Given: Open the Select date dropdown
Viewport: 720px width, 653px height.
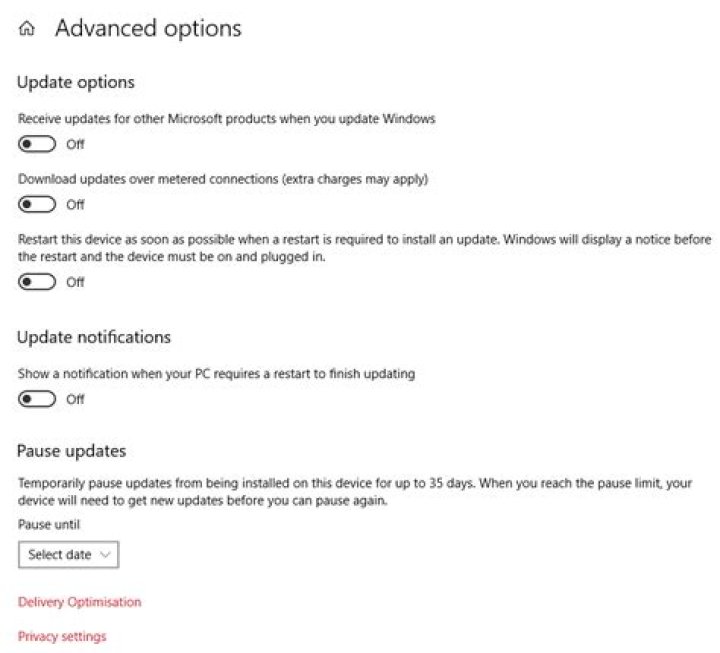Looking at the screenshot, I should click(x=68, y=555).
